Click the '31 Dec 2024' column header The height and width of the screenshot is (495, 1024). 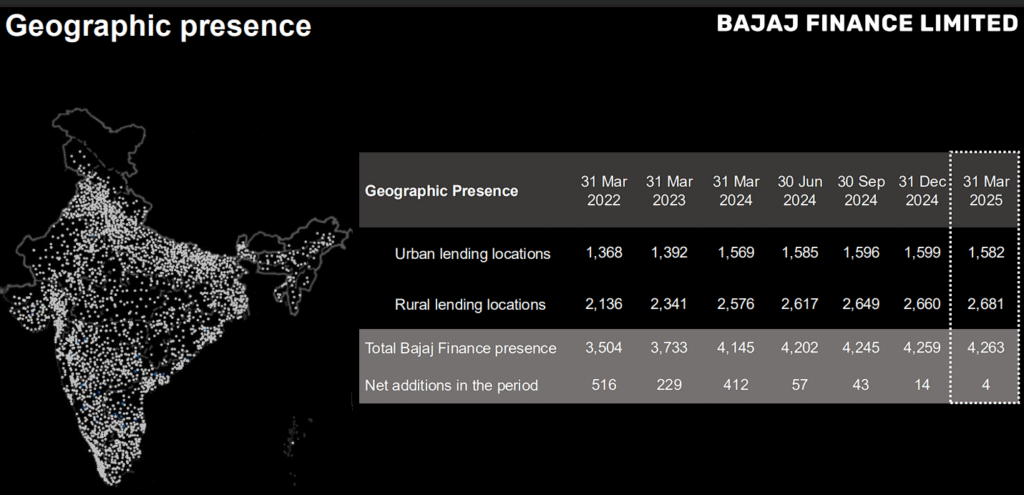pyautogui.click(x=922, y=191)
